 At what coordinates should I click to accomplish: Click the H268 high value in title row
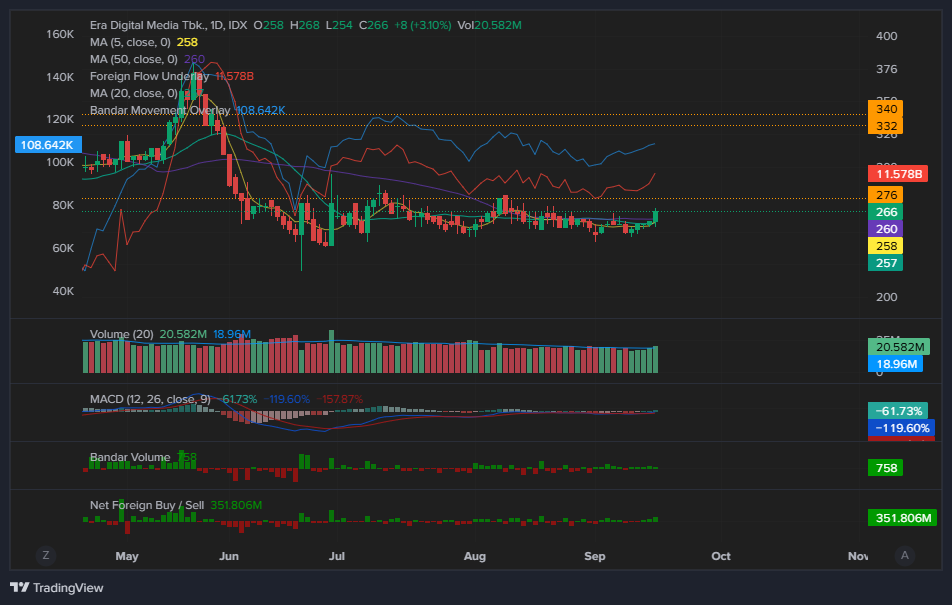(305, 25)
